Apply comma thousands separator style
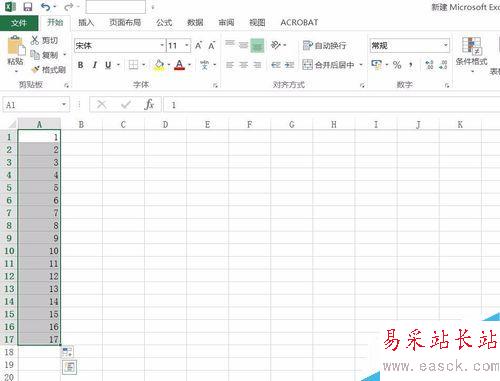The width and height of the screenshot is (500, 381). point(411,65)
